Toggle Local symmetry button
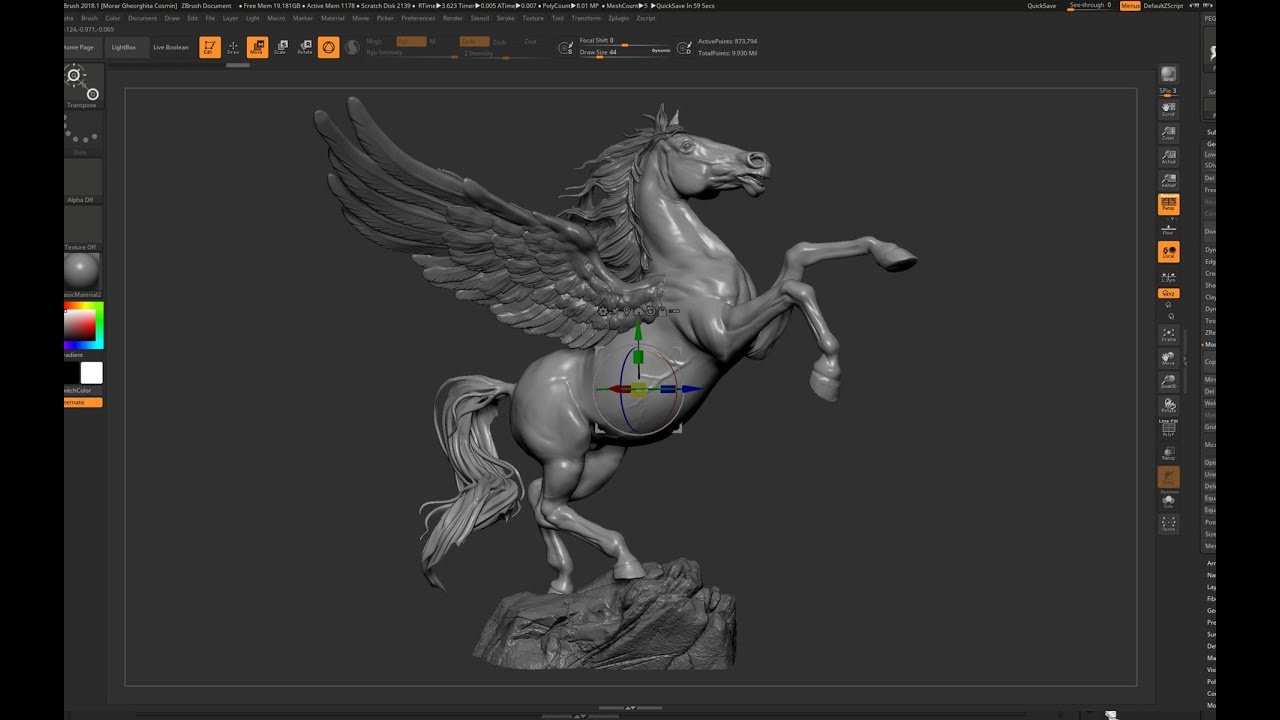Viewport: 1280px width, 720px height. [1168, 252]
